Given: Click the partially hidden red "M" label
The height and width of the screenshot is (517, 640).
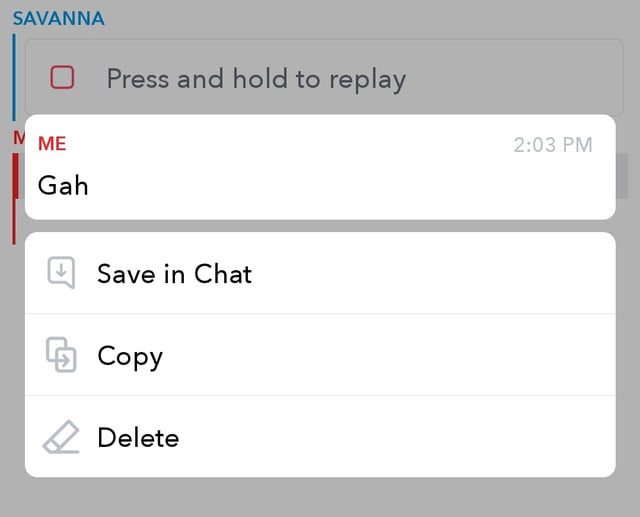Looking at the screenshot, I should click(17, 137).
